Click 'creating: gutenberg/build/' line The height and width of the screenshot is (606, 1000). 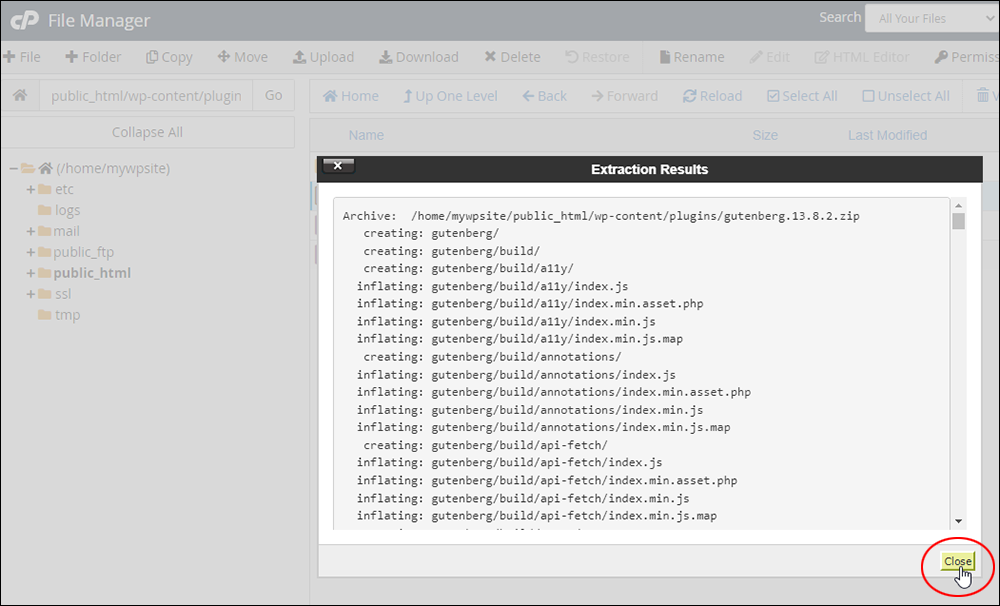coord(452,251)
